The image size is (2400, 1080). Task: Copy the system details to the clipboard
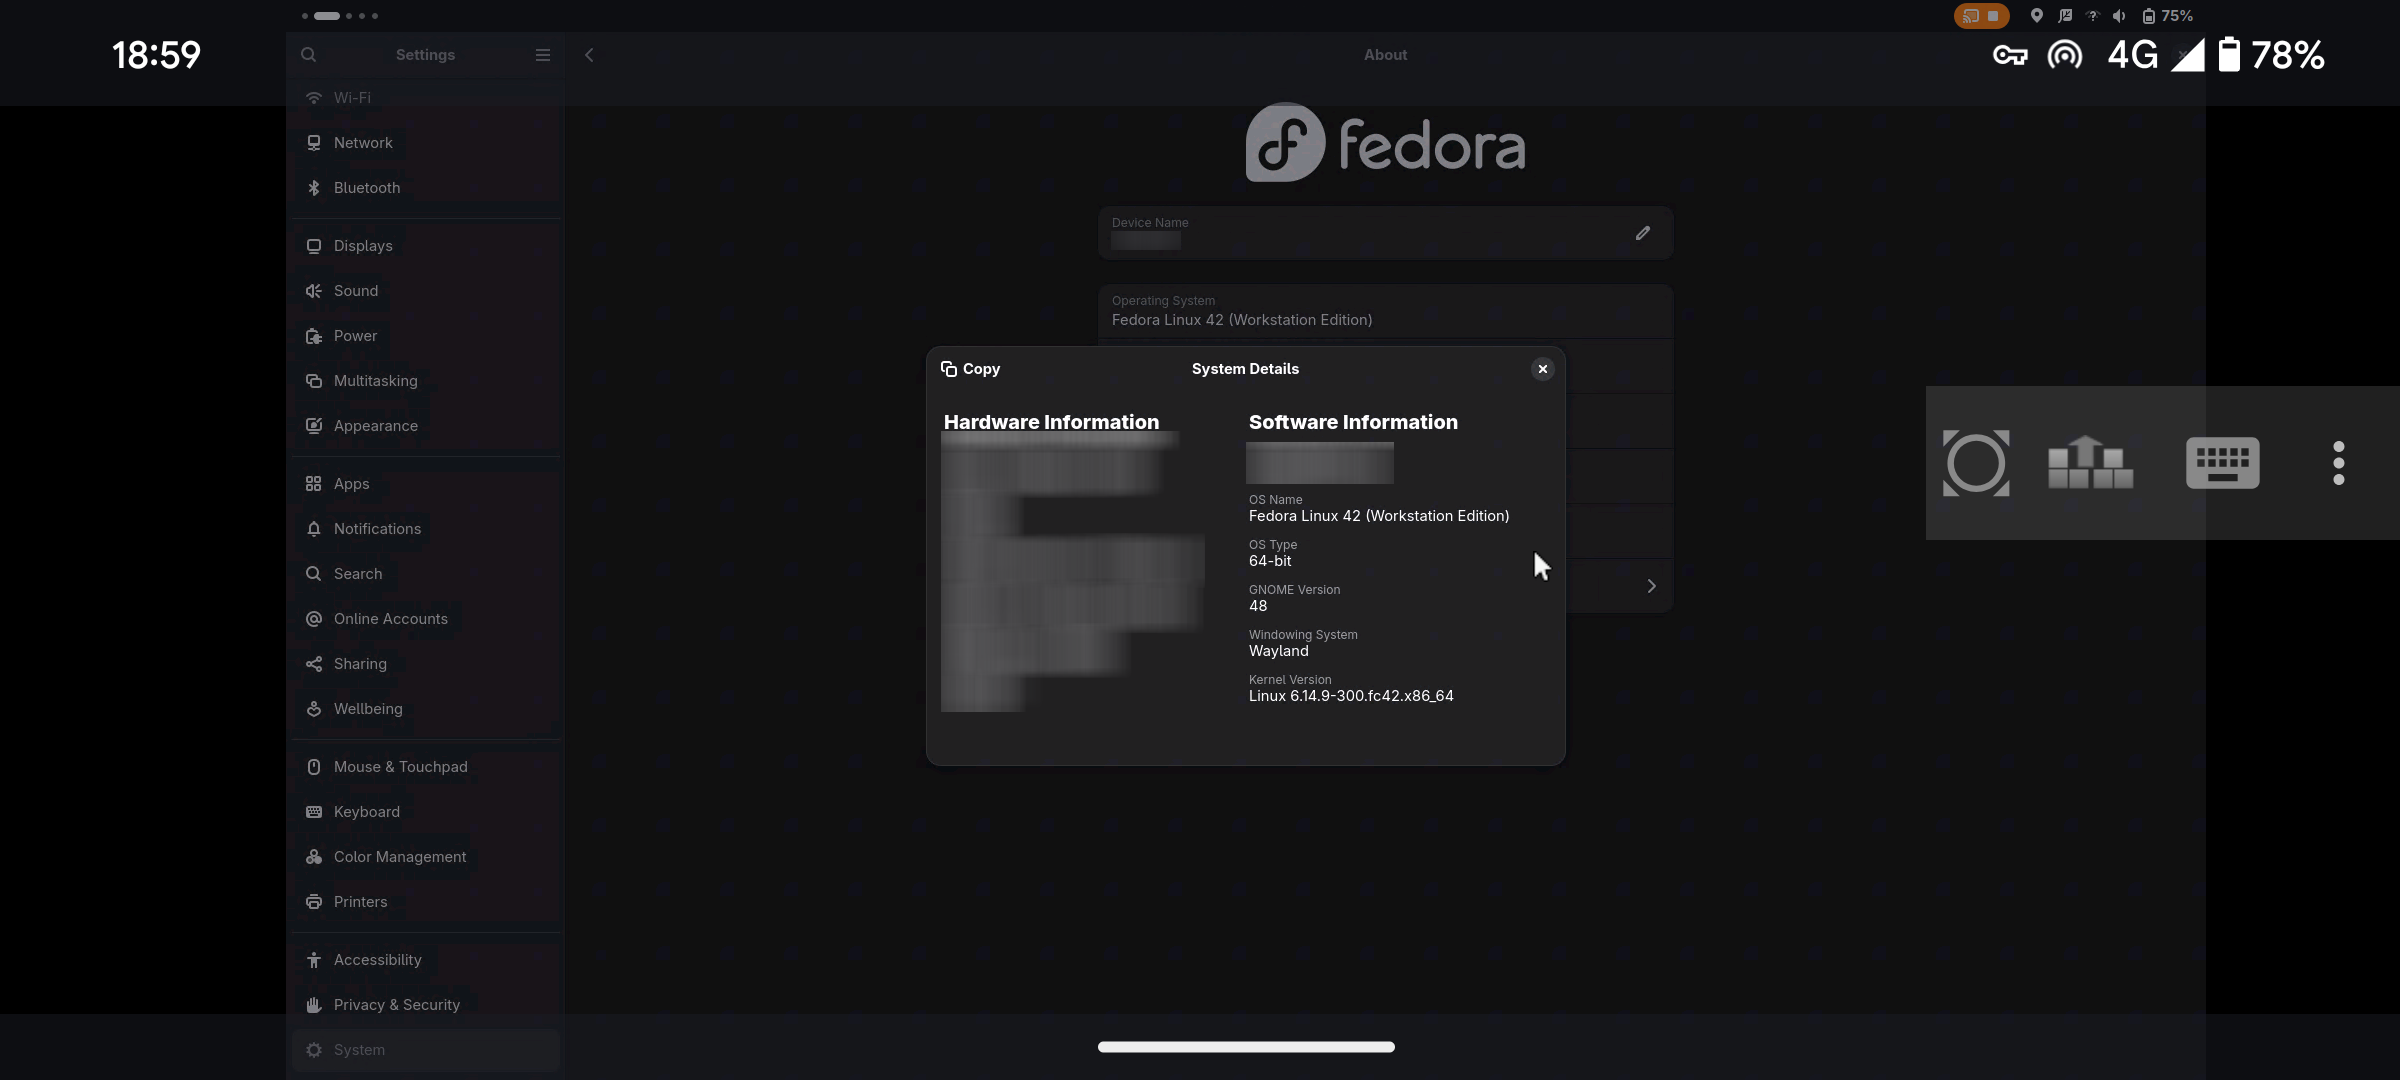(970, 369)
